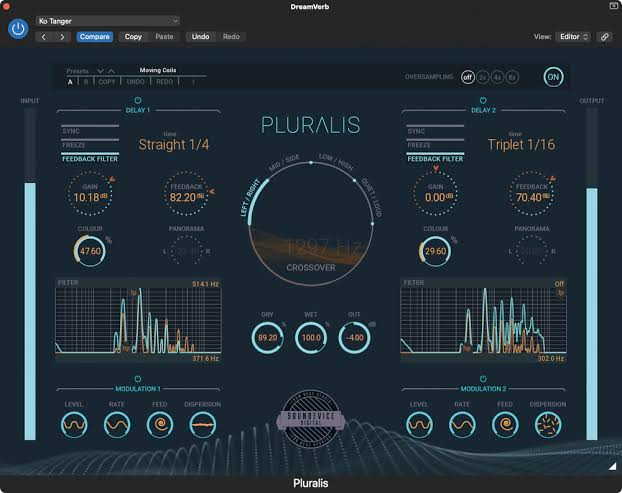Toggle Modulation 2 power icon
The height and width of the screenshot is (493, 622).
coord(483,379)
